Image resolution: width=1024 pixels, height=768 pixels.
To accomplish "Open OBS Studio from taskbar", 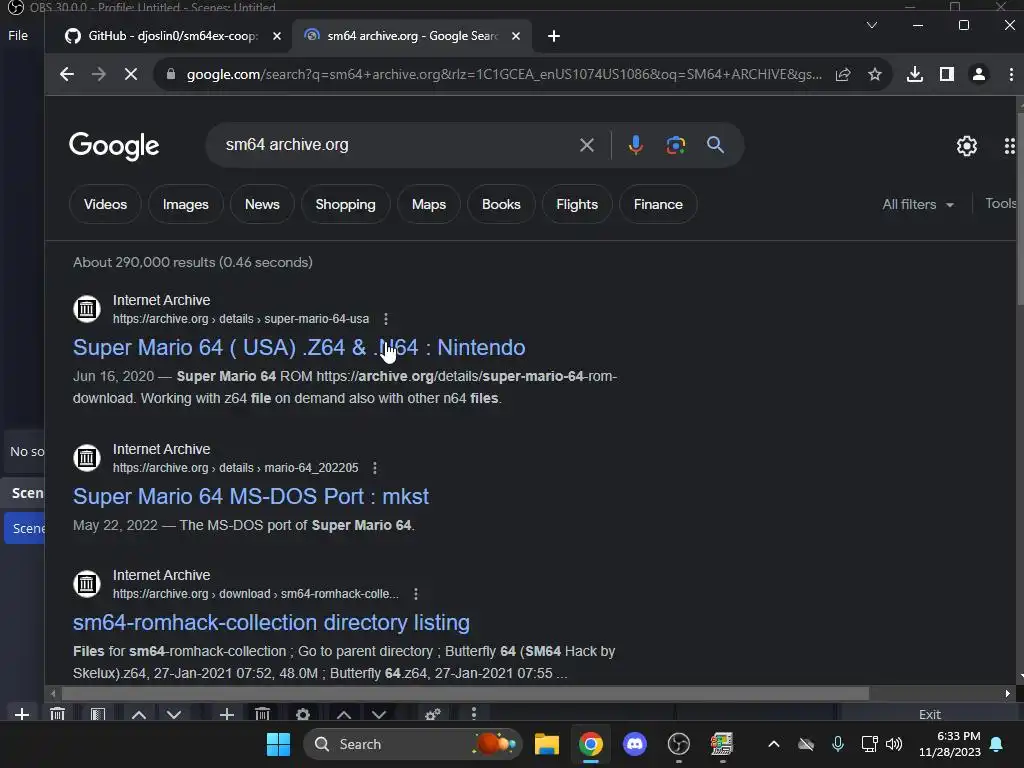I will coord(679,744).
